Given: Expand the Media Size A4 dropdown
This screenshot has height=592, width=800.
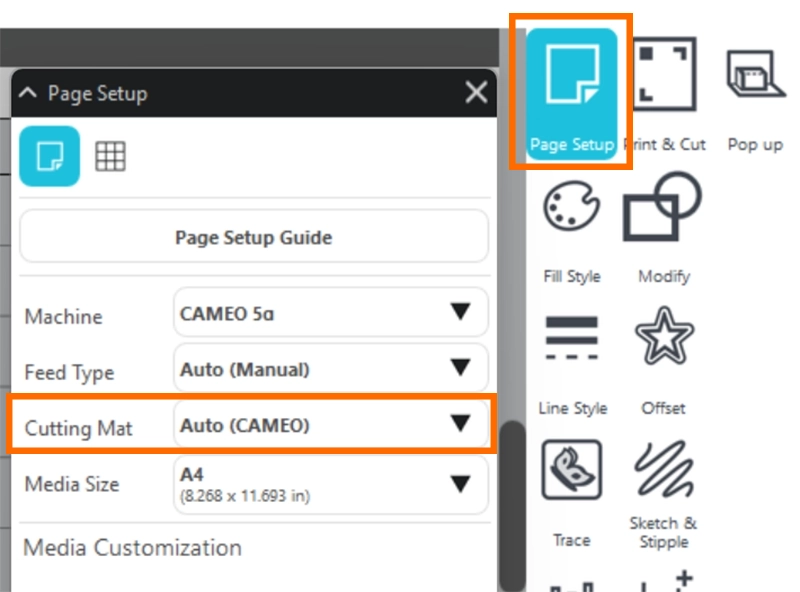Looking at the screenshot, I should 330,484.
